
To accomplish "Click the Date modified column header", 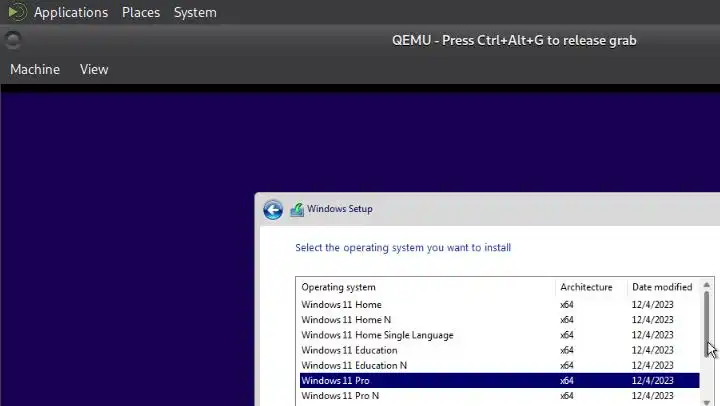I will [x=664, y=287].
